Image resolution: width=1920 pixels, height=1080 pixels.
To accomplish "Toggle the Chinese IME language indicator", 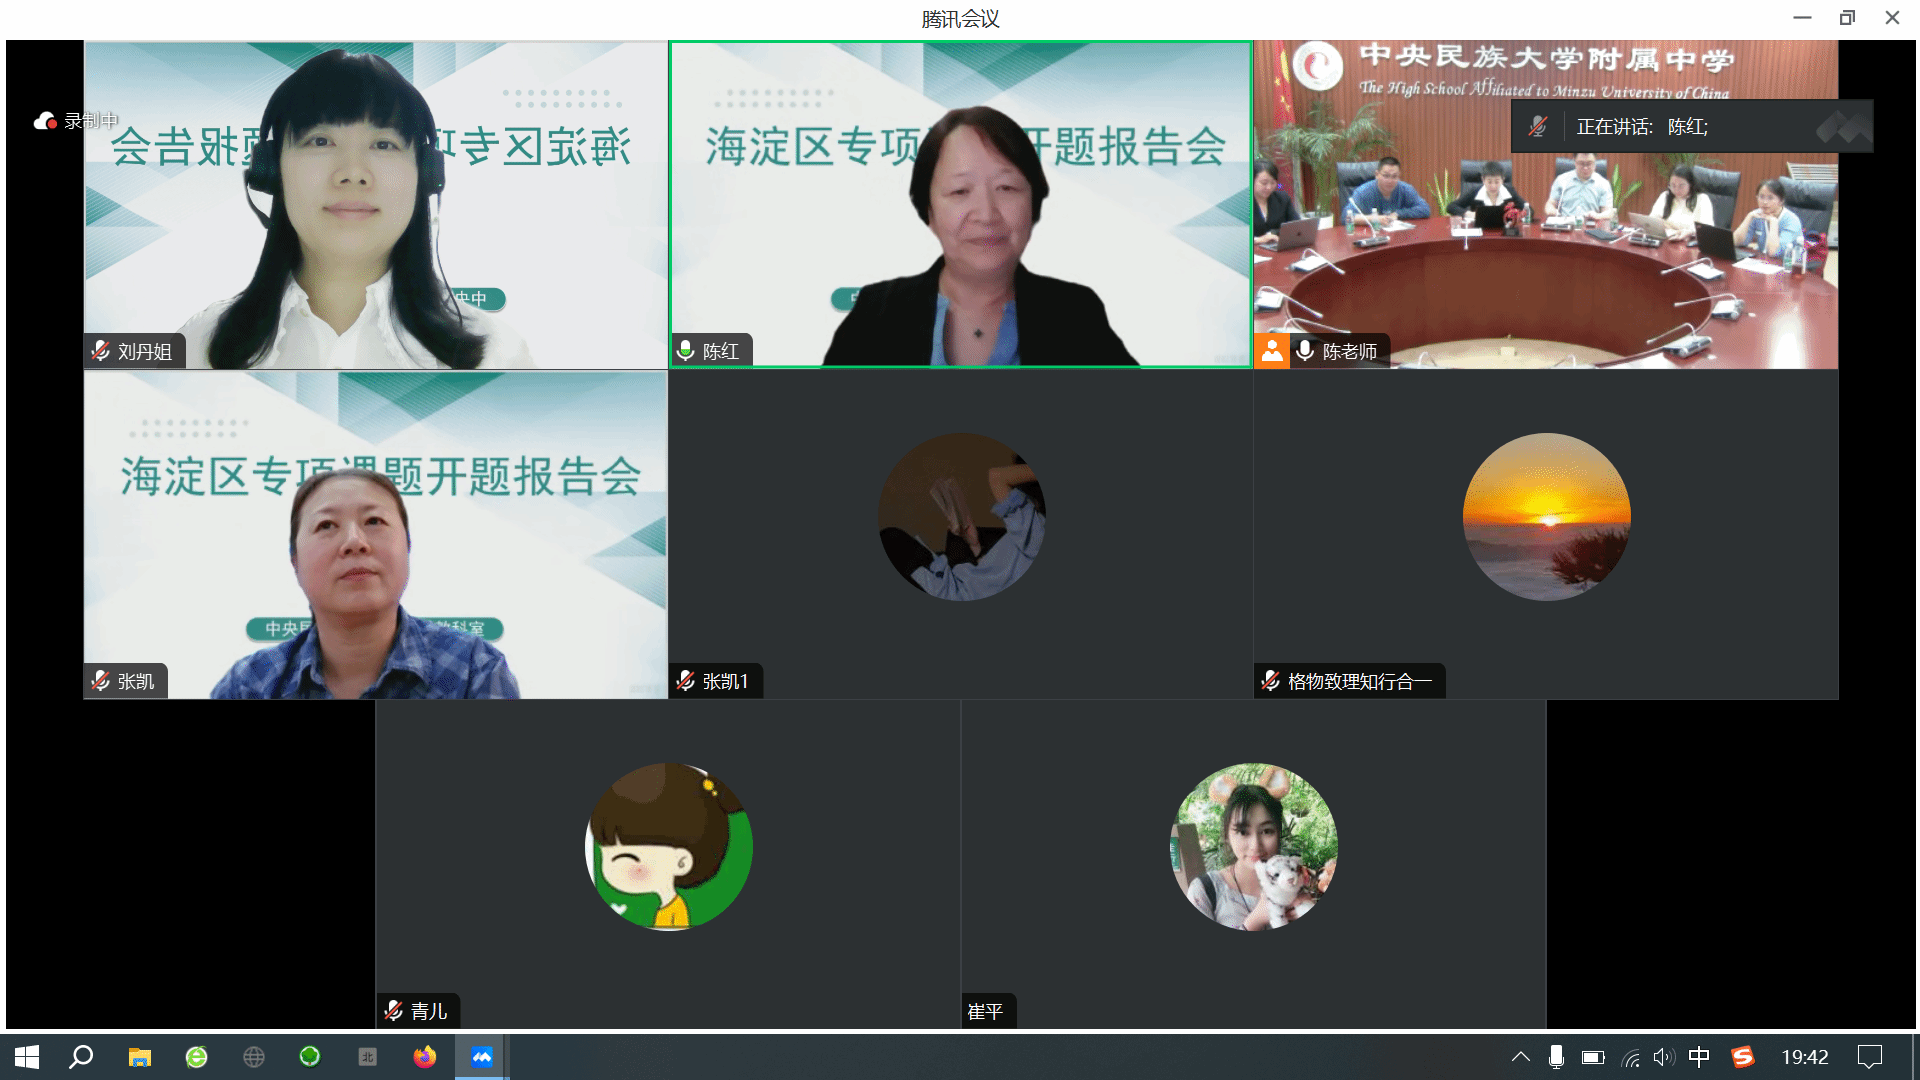I will tap(1699, 1057).
